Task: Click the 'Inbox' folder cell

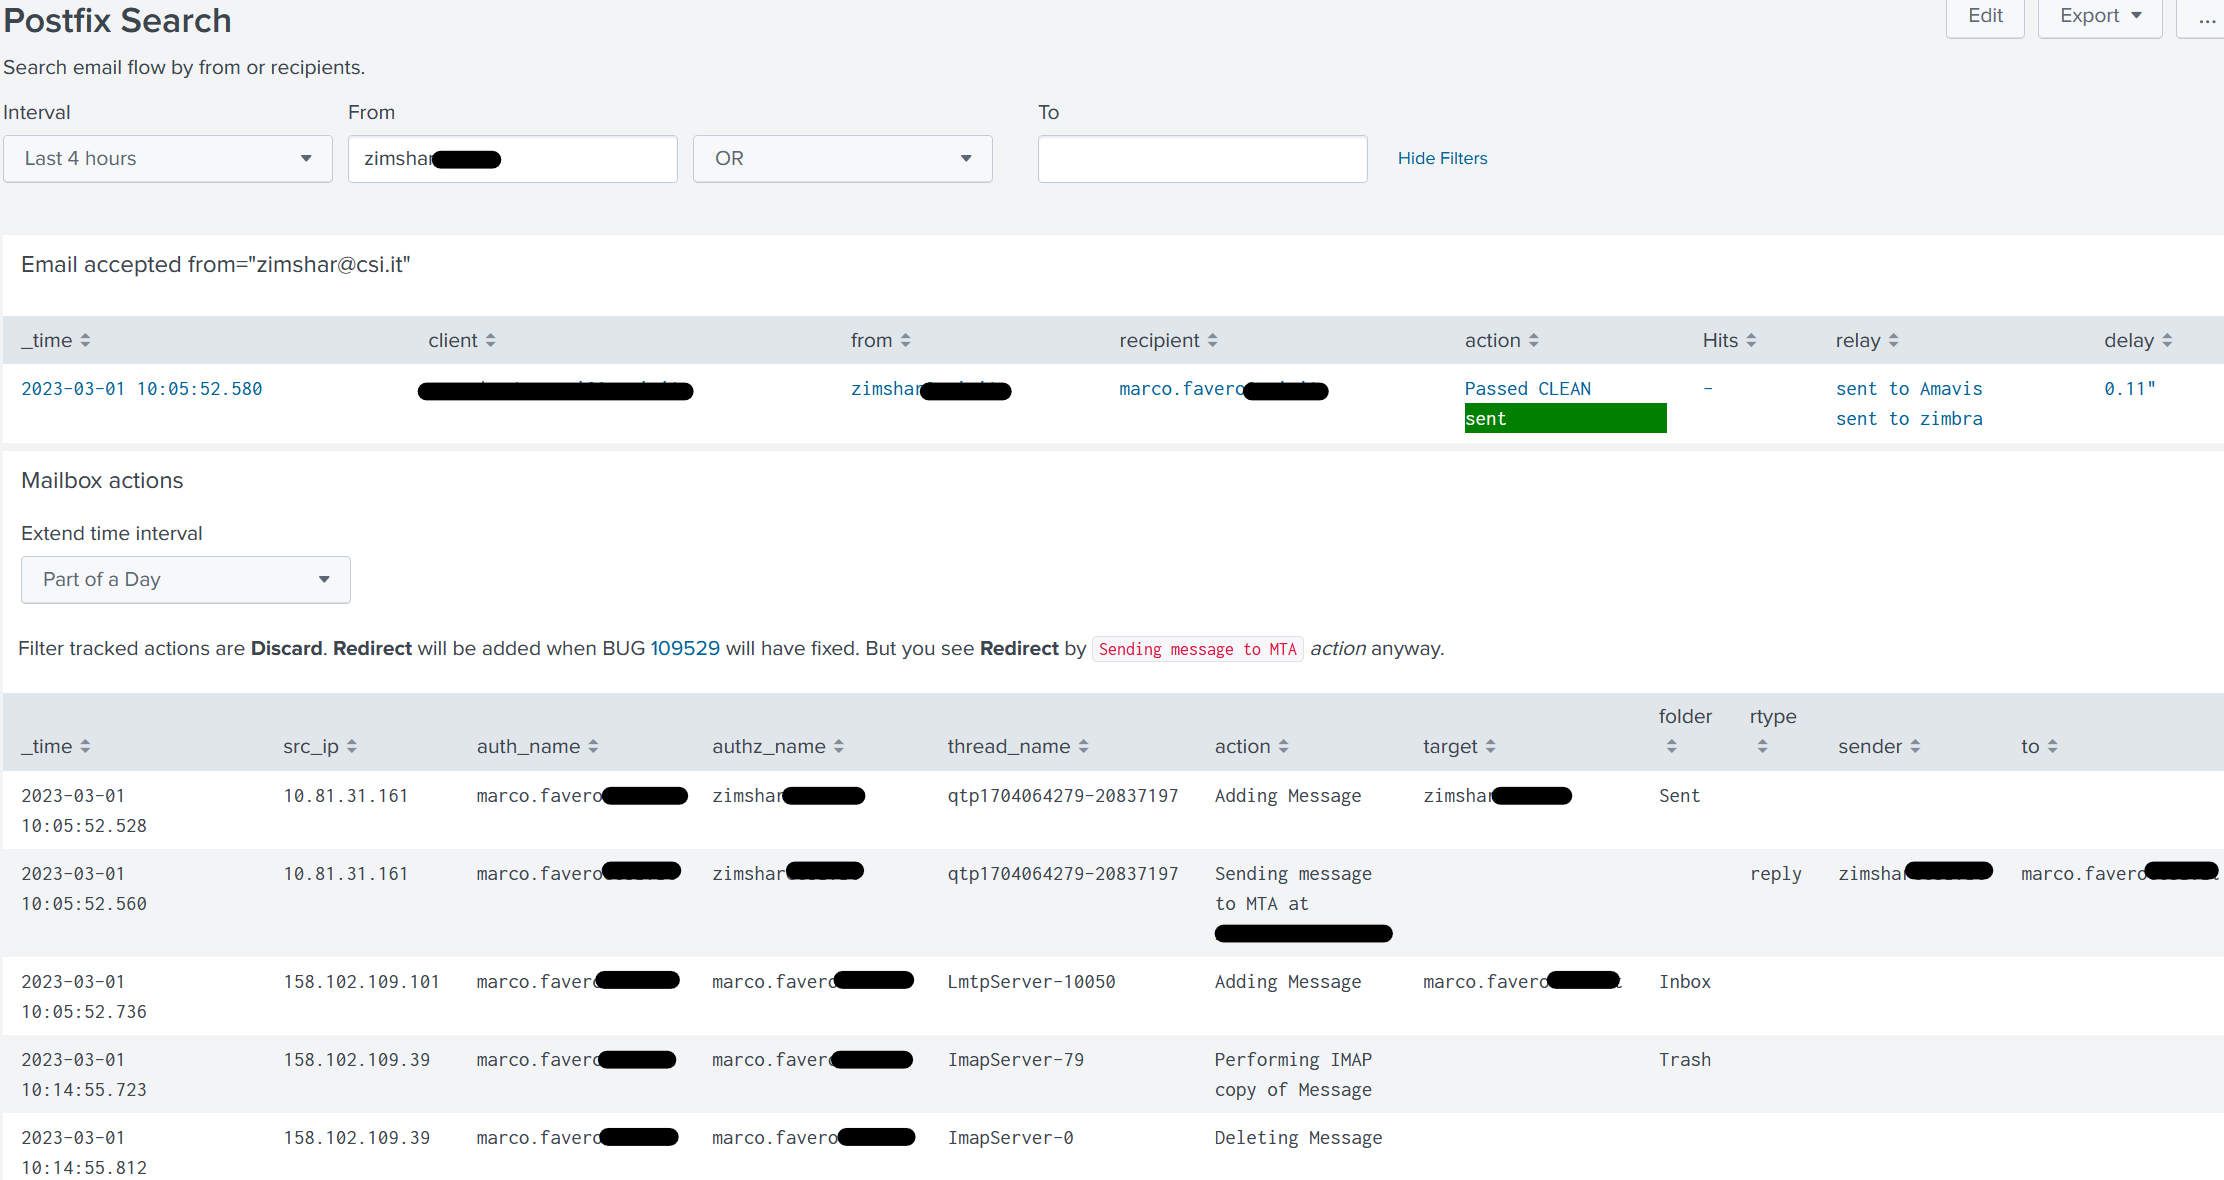Action: [x=1684, y=982]
